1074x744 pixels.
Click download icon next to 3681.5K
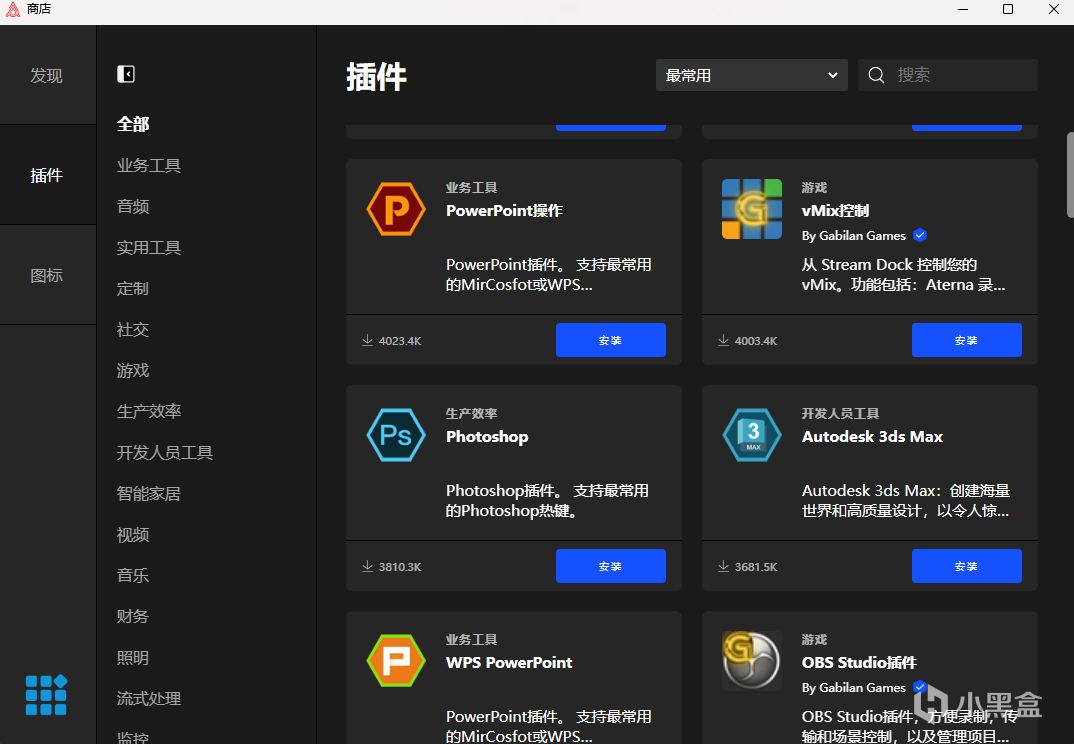723,567
